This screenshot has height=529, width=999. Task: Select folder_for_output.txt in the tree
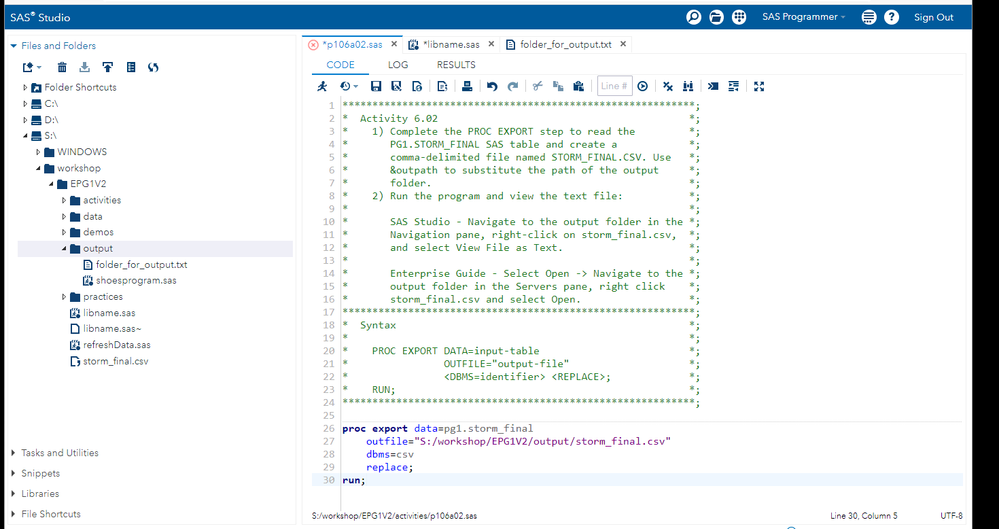coord(141,264)
